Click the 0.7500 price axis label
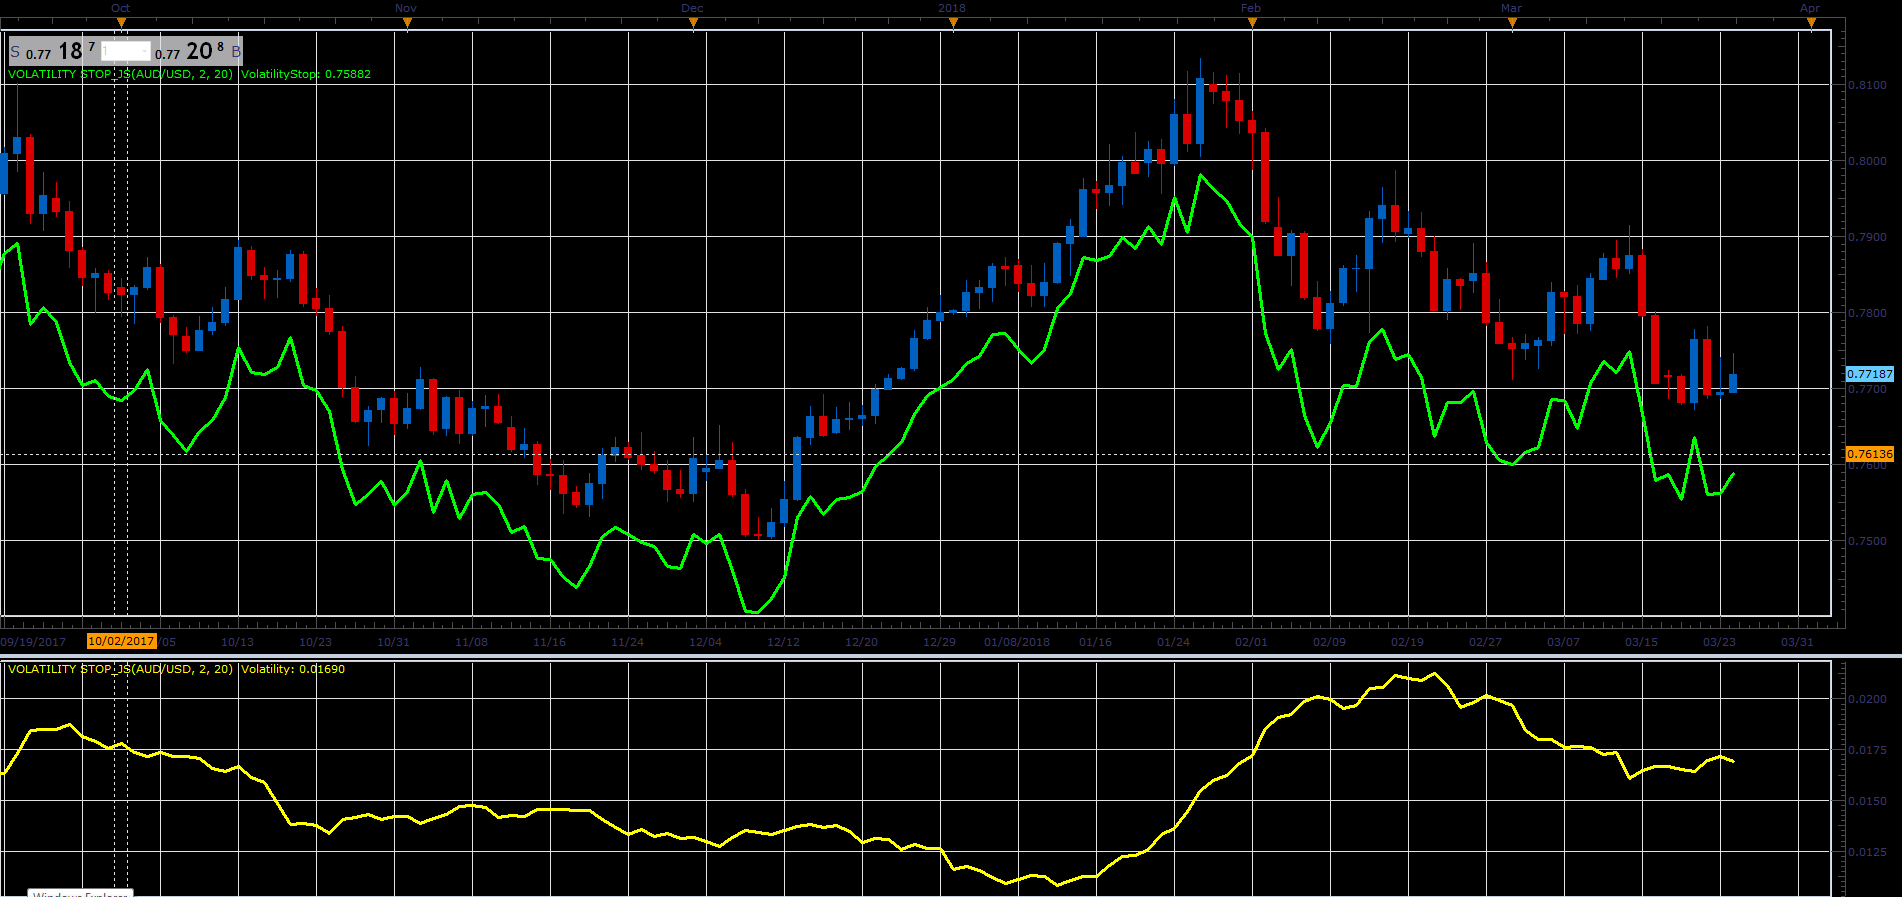1902x897 pixels. coord(1867,541)
